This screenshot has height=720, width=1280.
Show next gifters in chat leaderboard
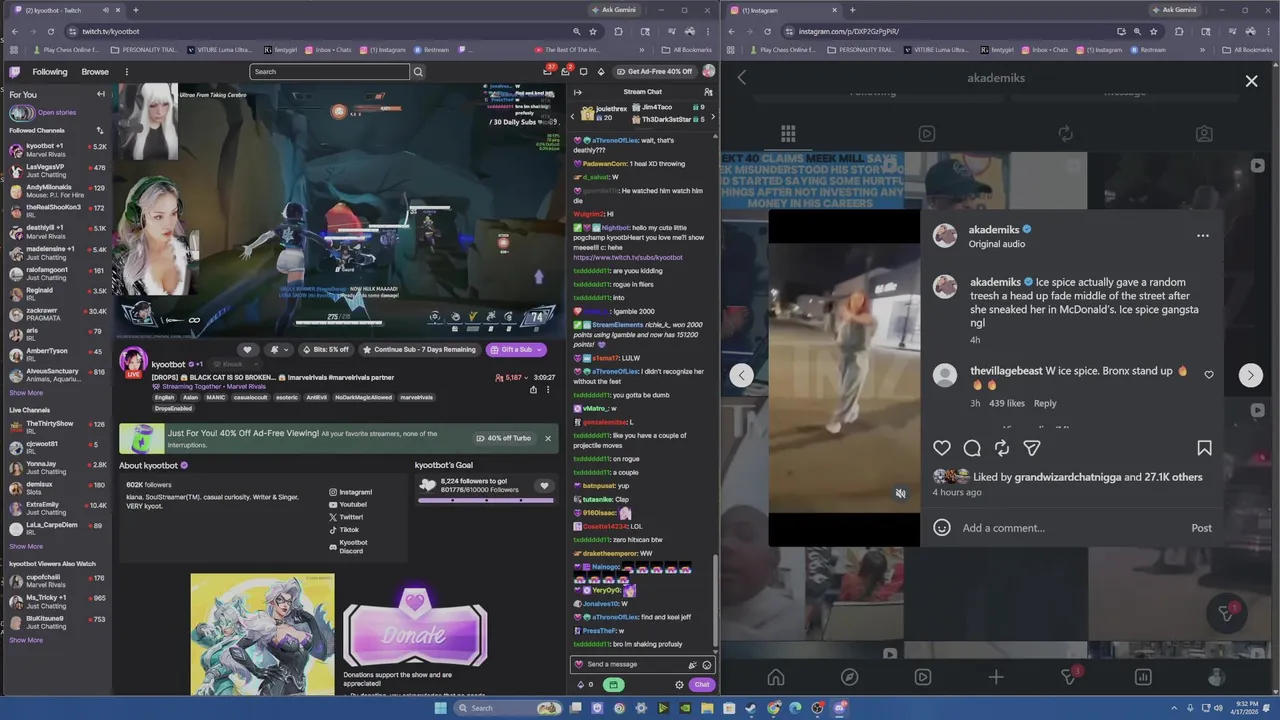[712, 117]
